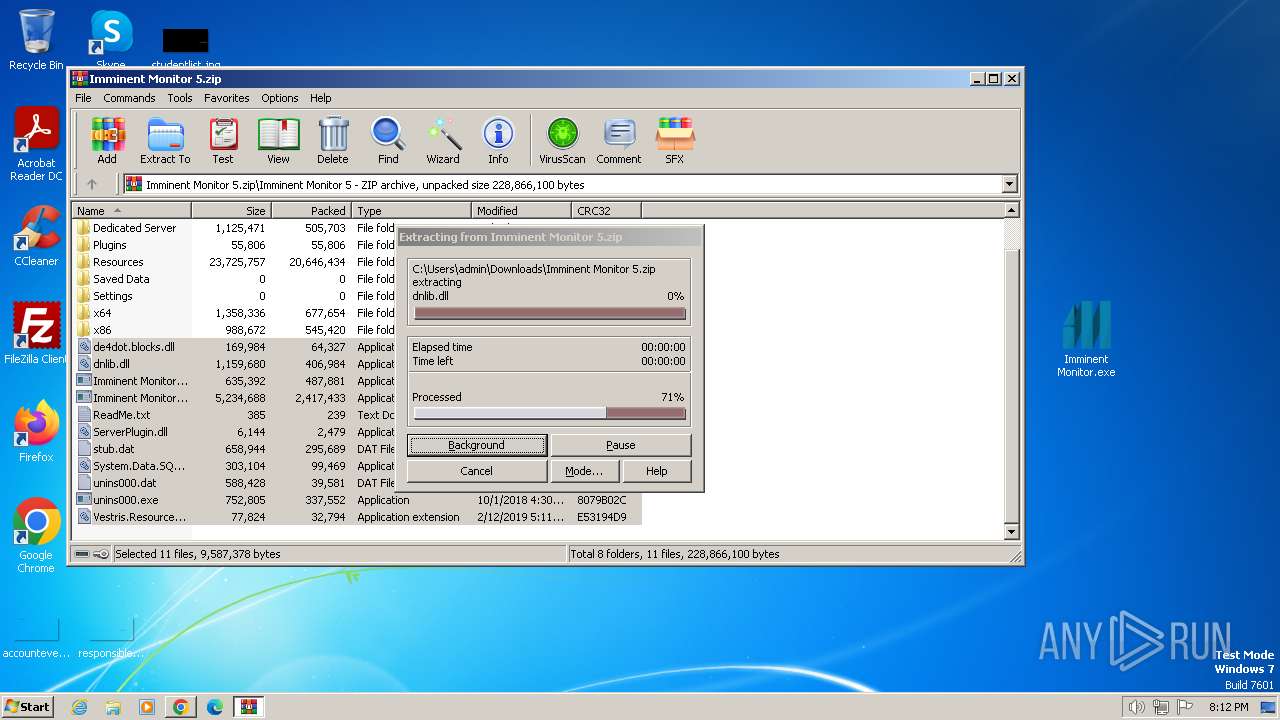1280x720 pixels.
Task: Open the CCleaner desktop shortcut
Action: click(36, 236)
